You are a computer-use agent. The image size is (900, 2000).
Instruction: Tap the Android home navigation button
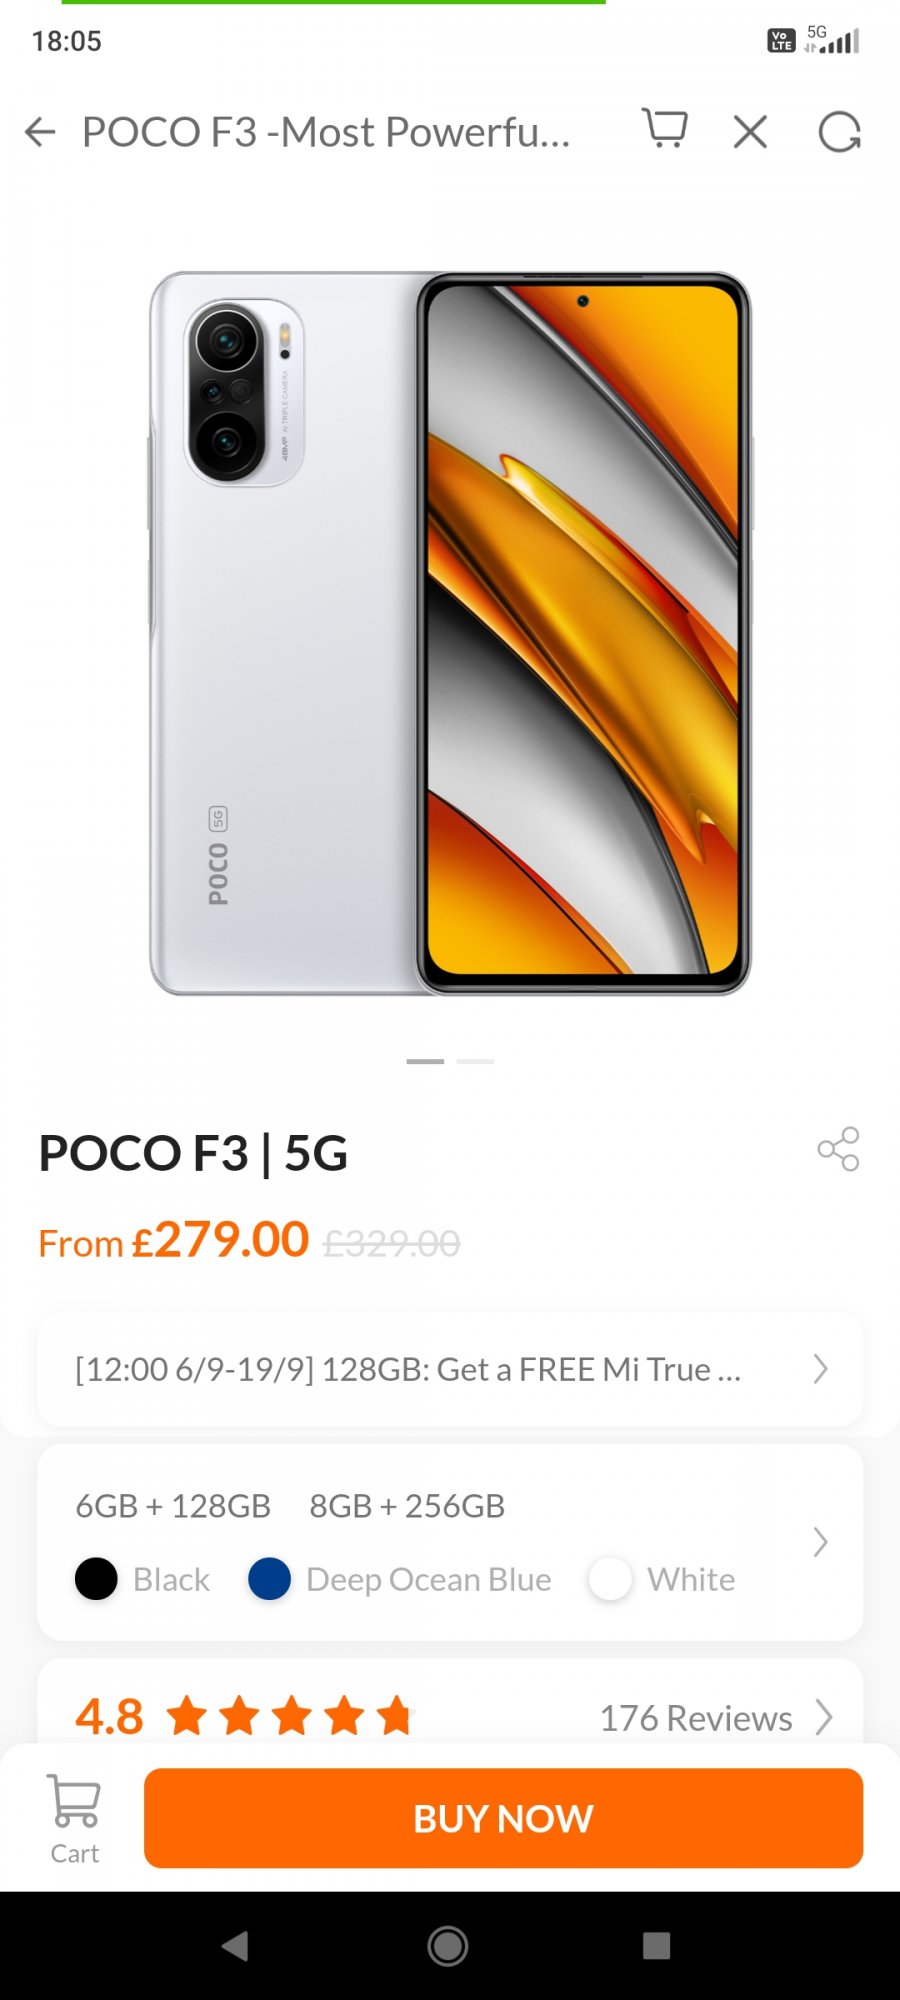448,1946
